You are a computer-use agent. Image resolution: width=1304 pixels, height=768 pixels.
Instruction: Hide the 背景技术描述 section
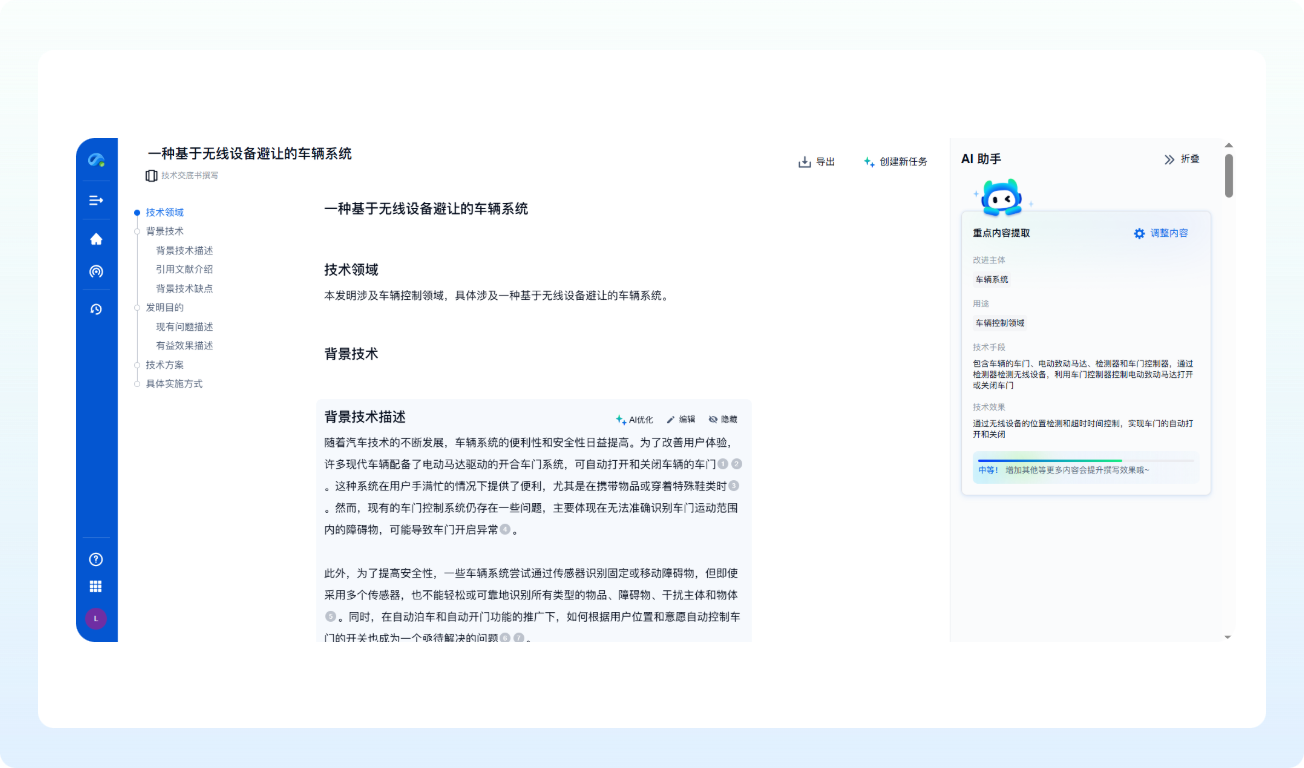click(723, 420)
